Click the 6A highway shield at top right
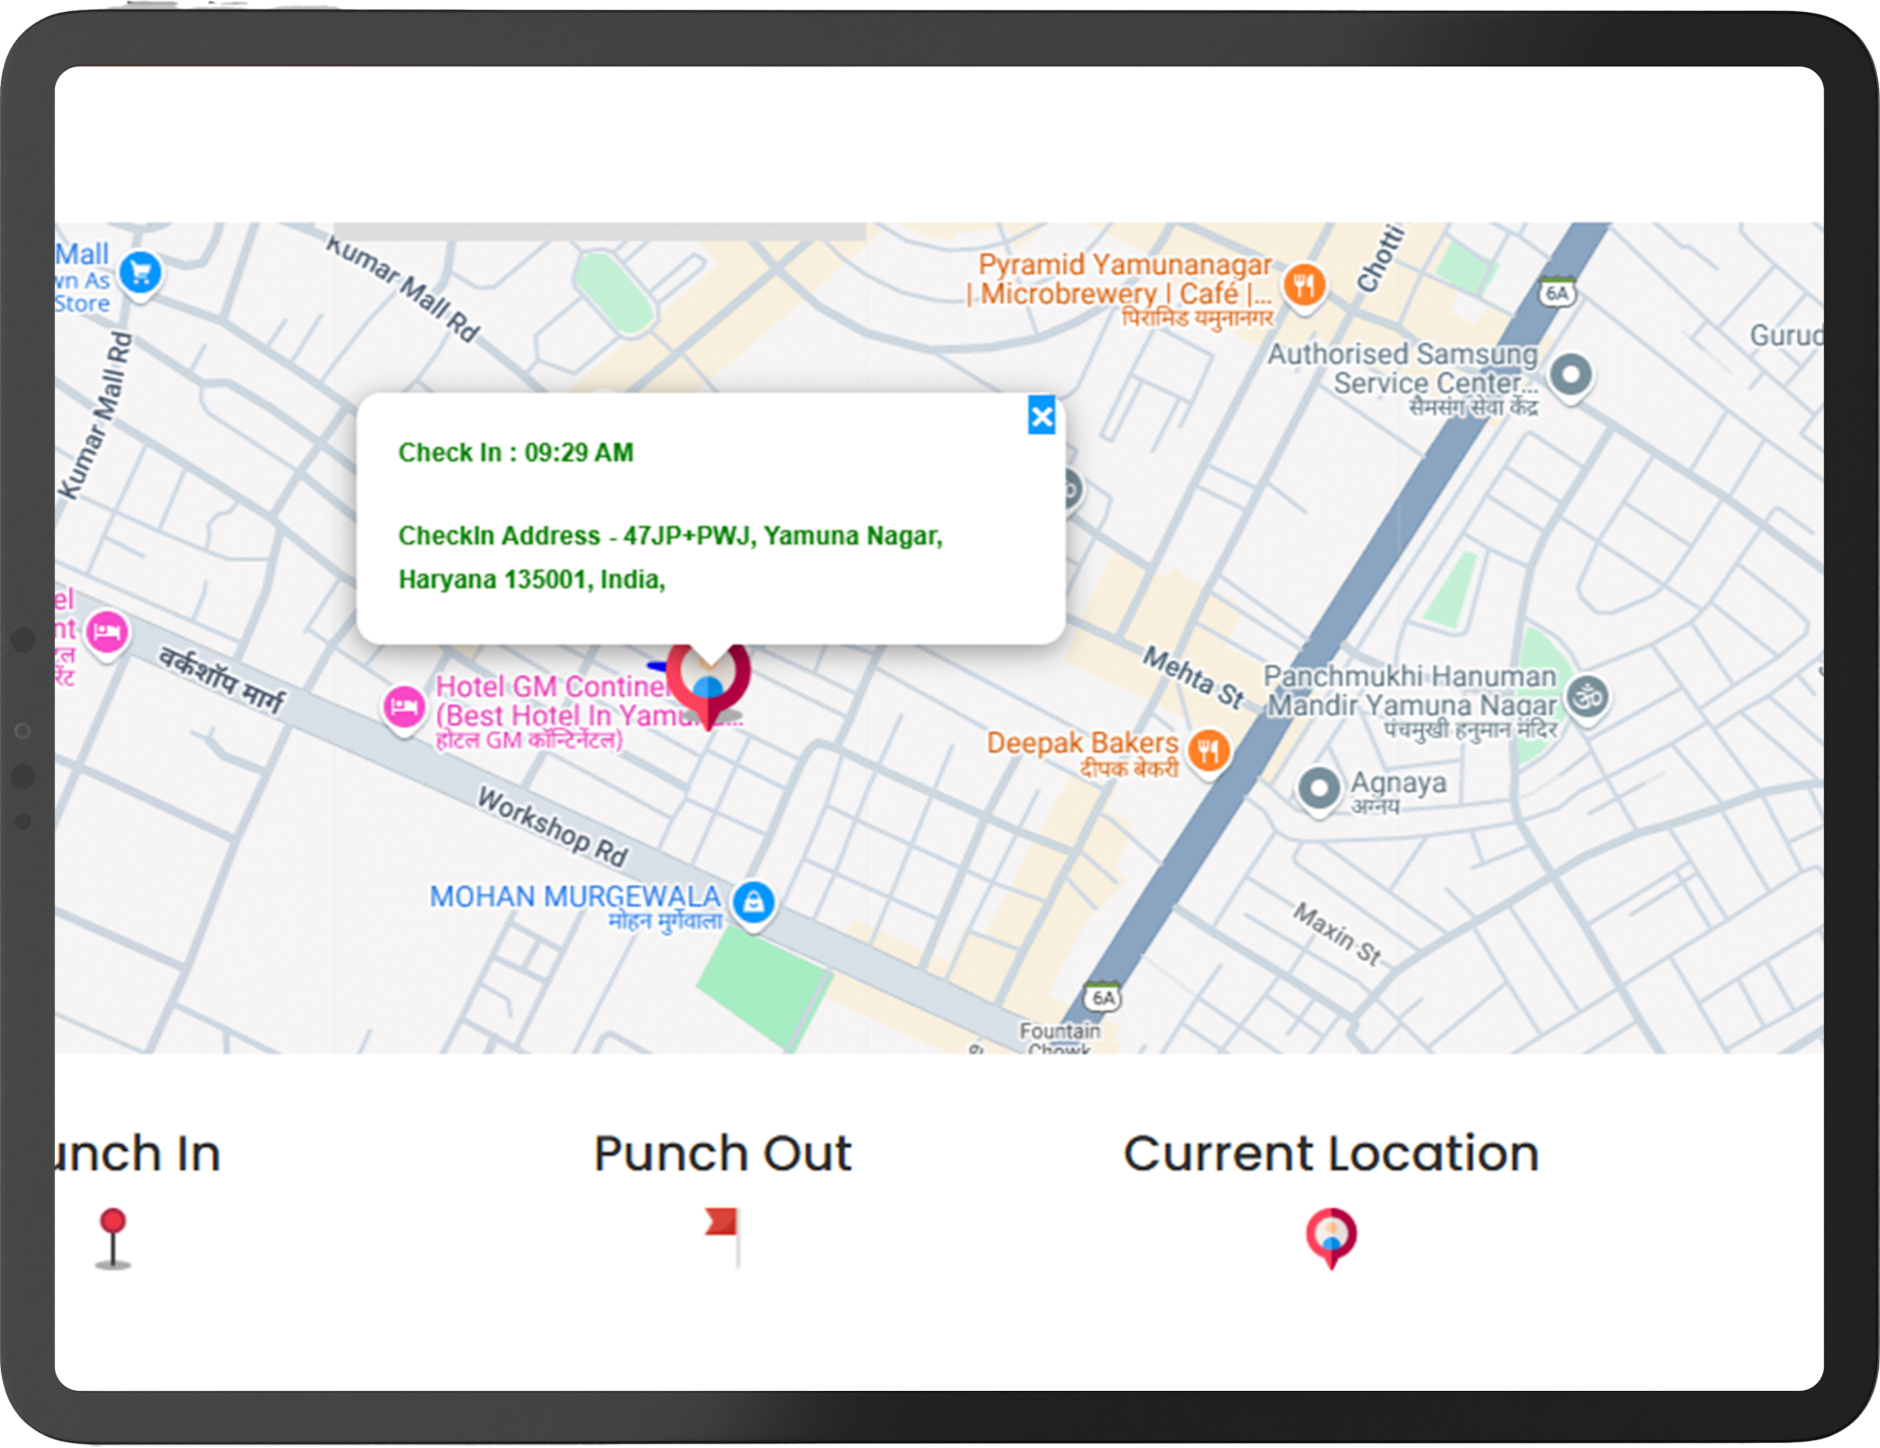 point(1557,292)
